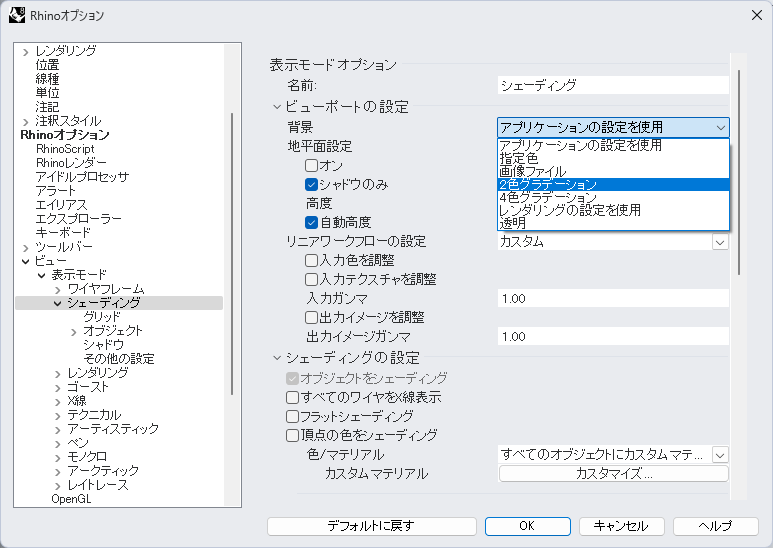Expand the ワイヤフレーム display mode node
773x548 pixels.
tap(58, 289)
